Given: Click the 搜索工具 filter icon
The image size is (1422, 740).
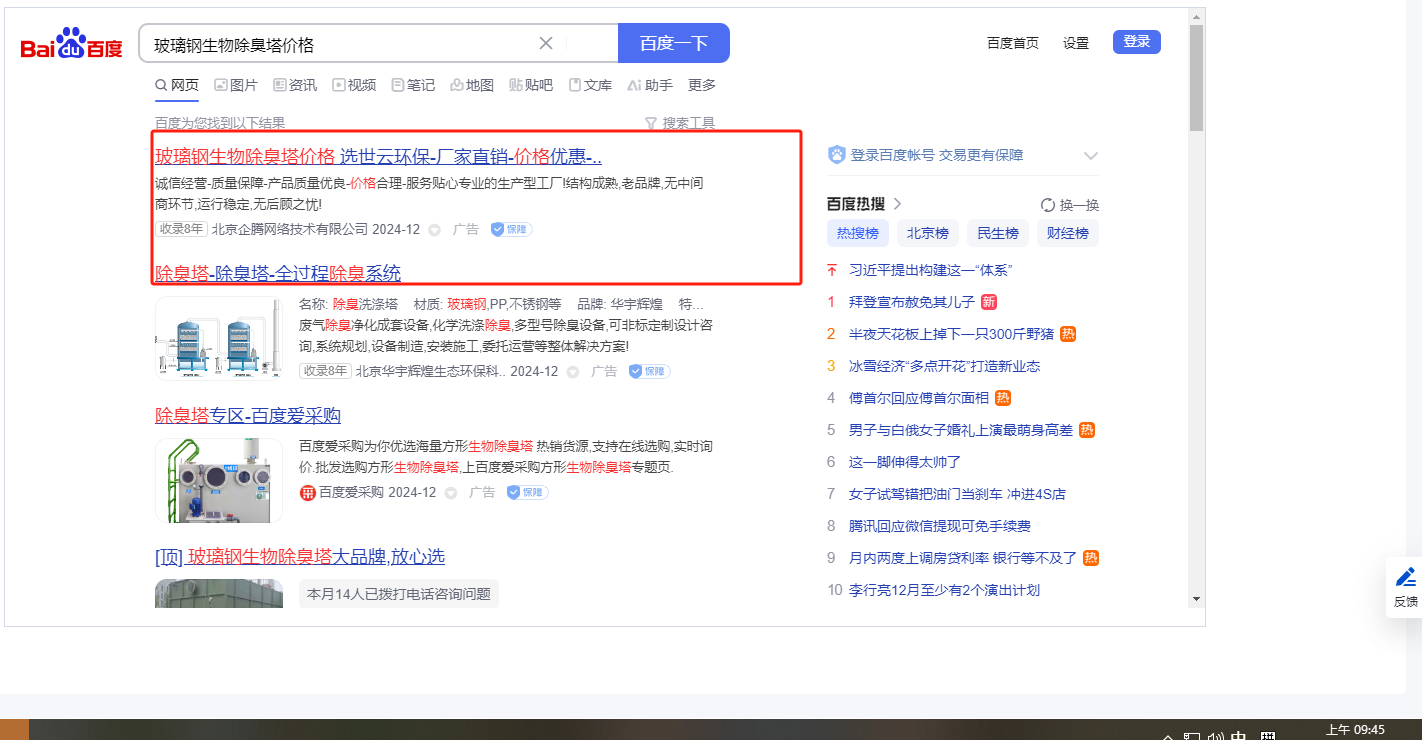Looking at the screenshot, I should pos(651,123).
